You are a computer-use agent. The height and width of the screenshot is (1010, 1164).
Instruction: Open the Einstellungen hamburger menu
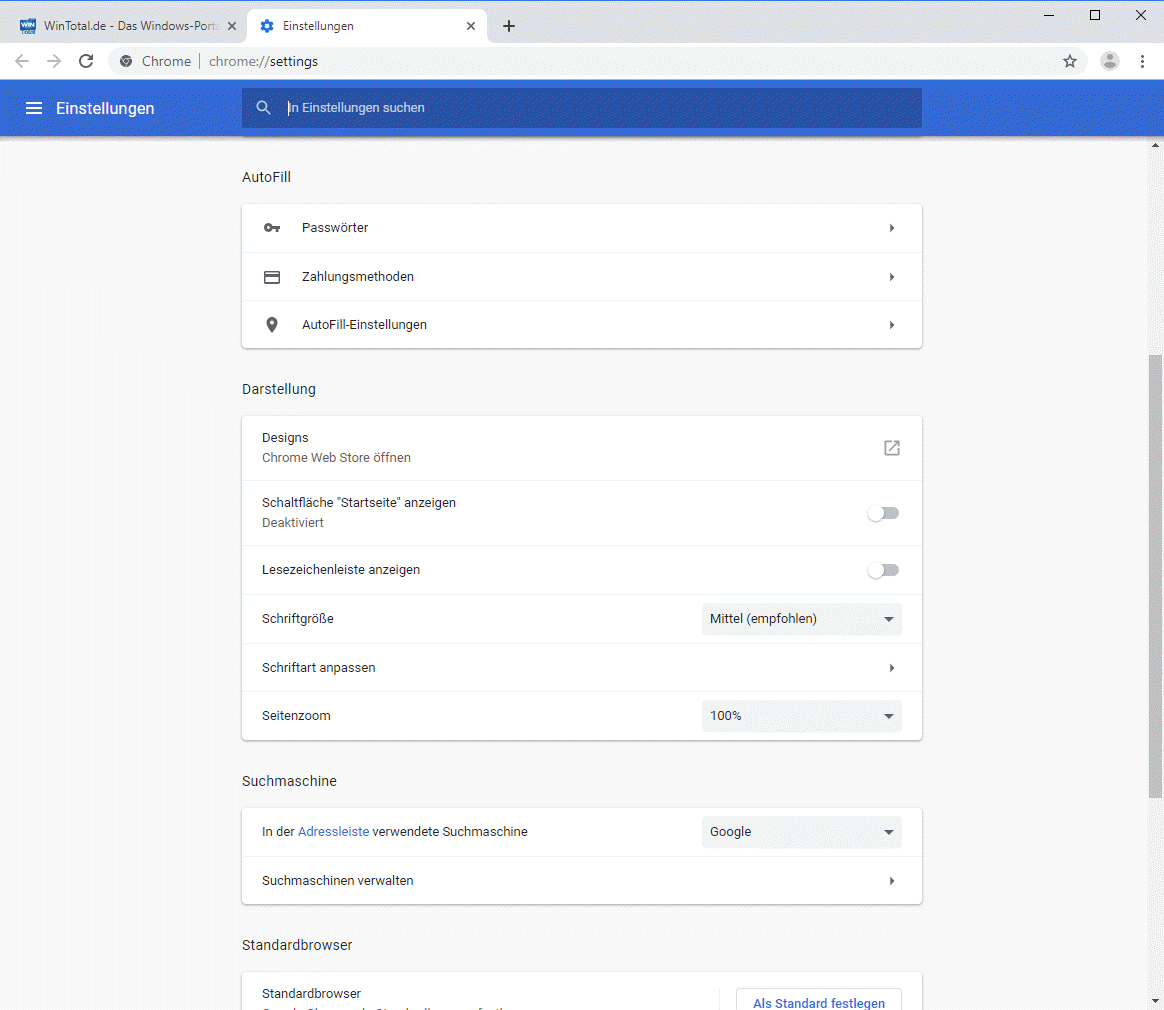click(x=34, y=108)
